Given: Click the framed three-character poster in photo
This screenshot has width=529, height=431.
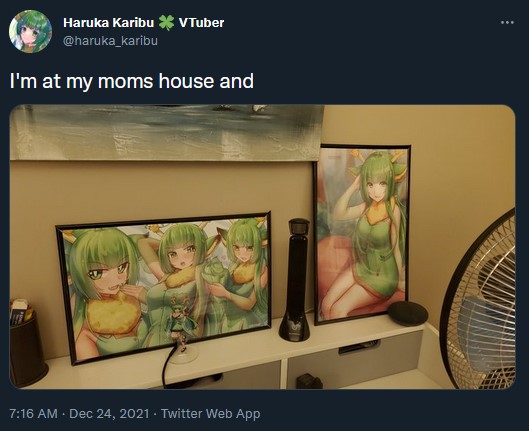Looking at the screenshot, I should coord(164,288).
